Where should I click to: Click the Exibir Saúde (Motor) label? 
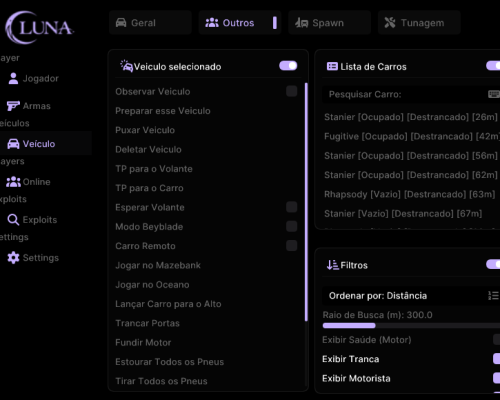(x=367, y=340)
